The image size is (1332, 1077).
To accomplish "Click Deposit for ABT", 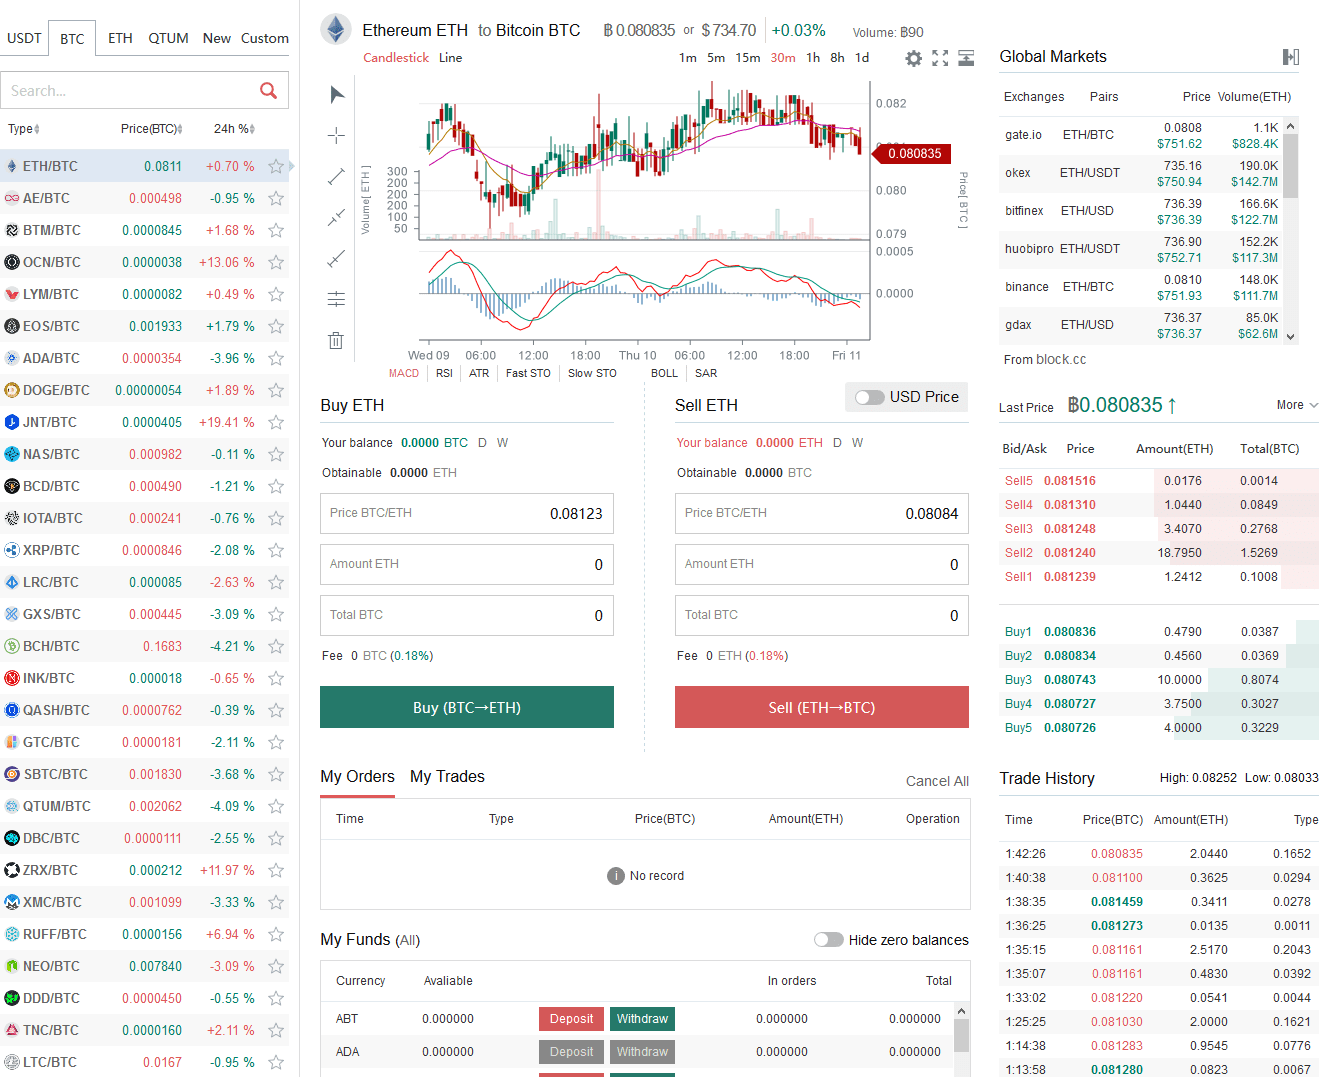I will click(571, 1019).
